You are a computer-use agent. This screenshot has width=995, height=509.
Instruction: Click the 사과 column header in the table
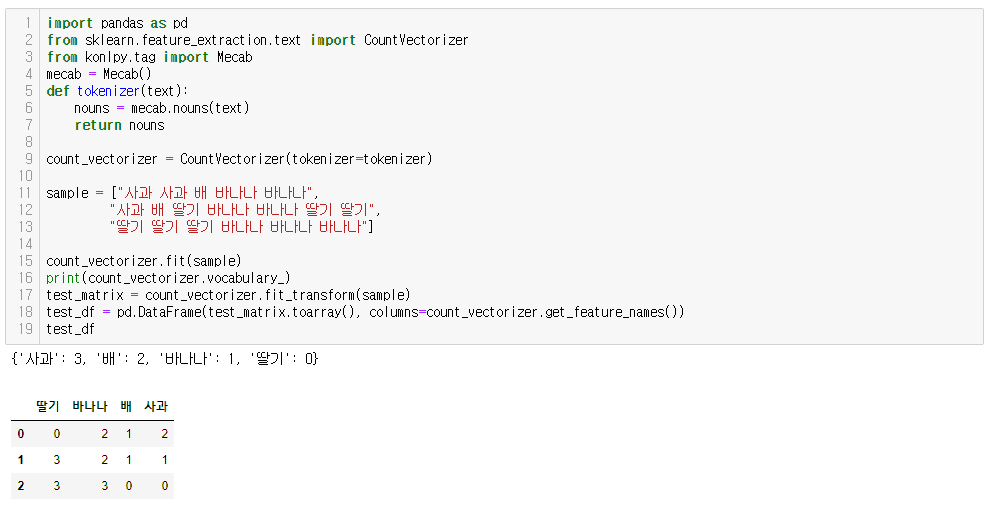[156, 406]
